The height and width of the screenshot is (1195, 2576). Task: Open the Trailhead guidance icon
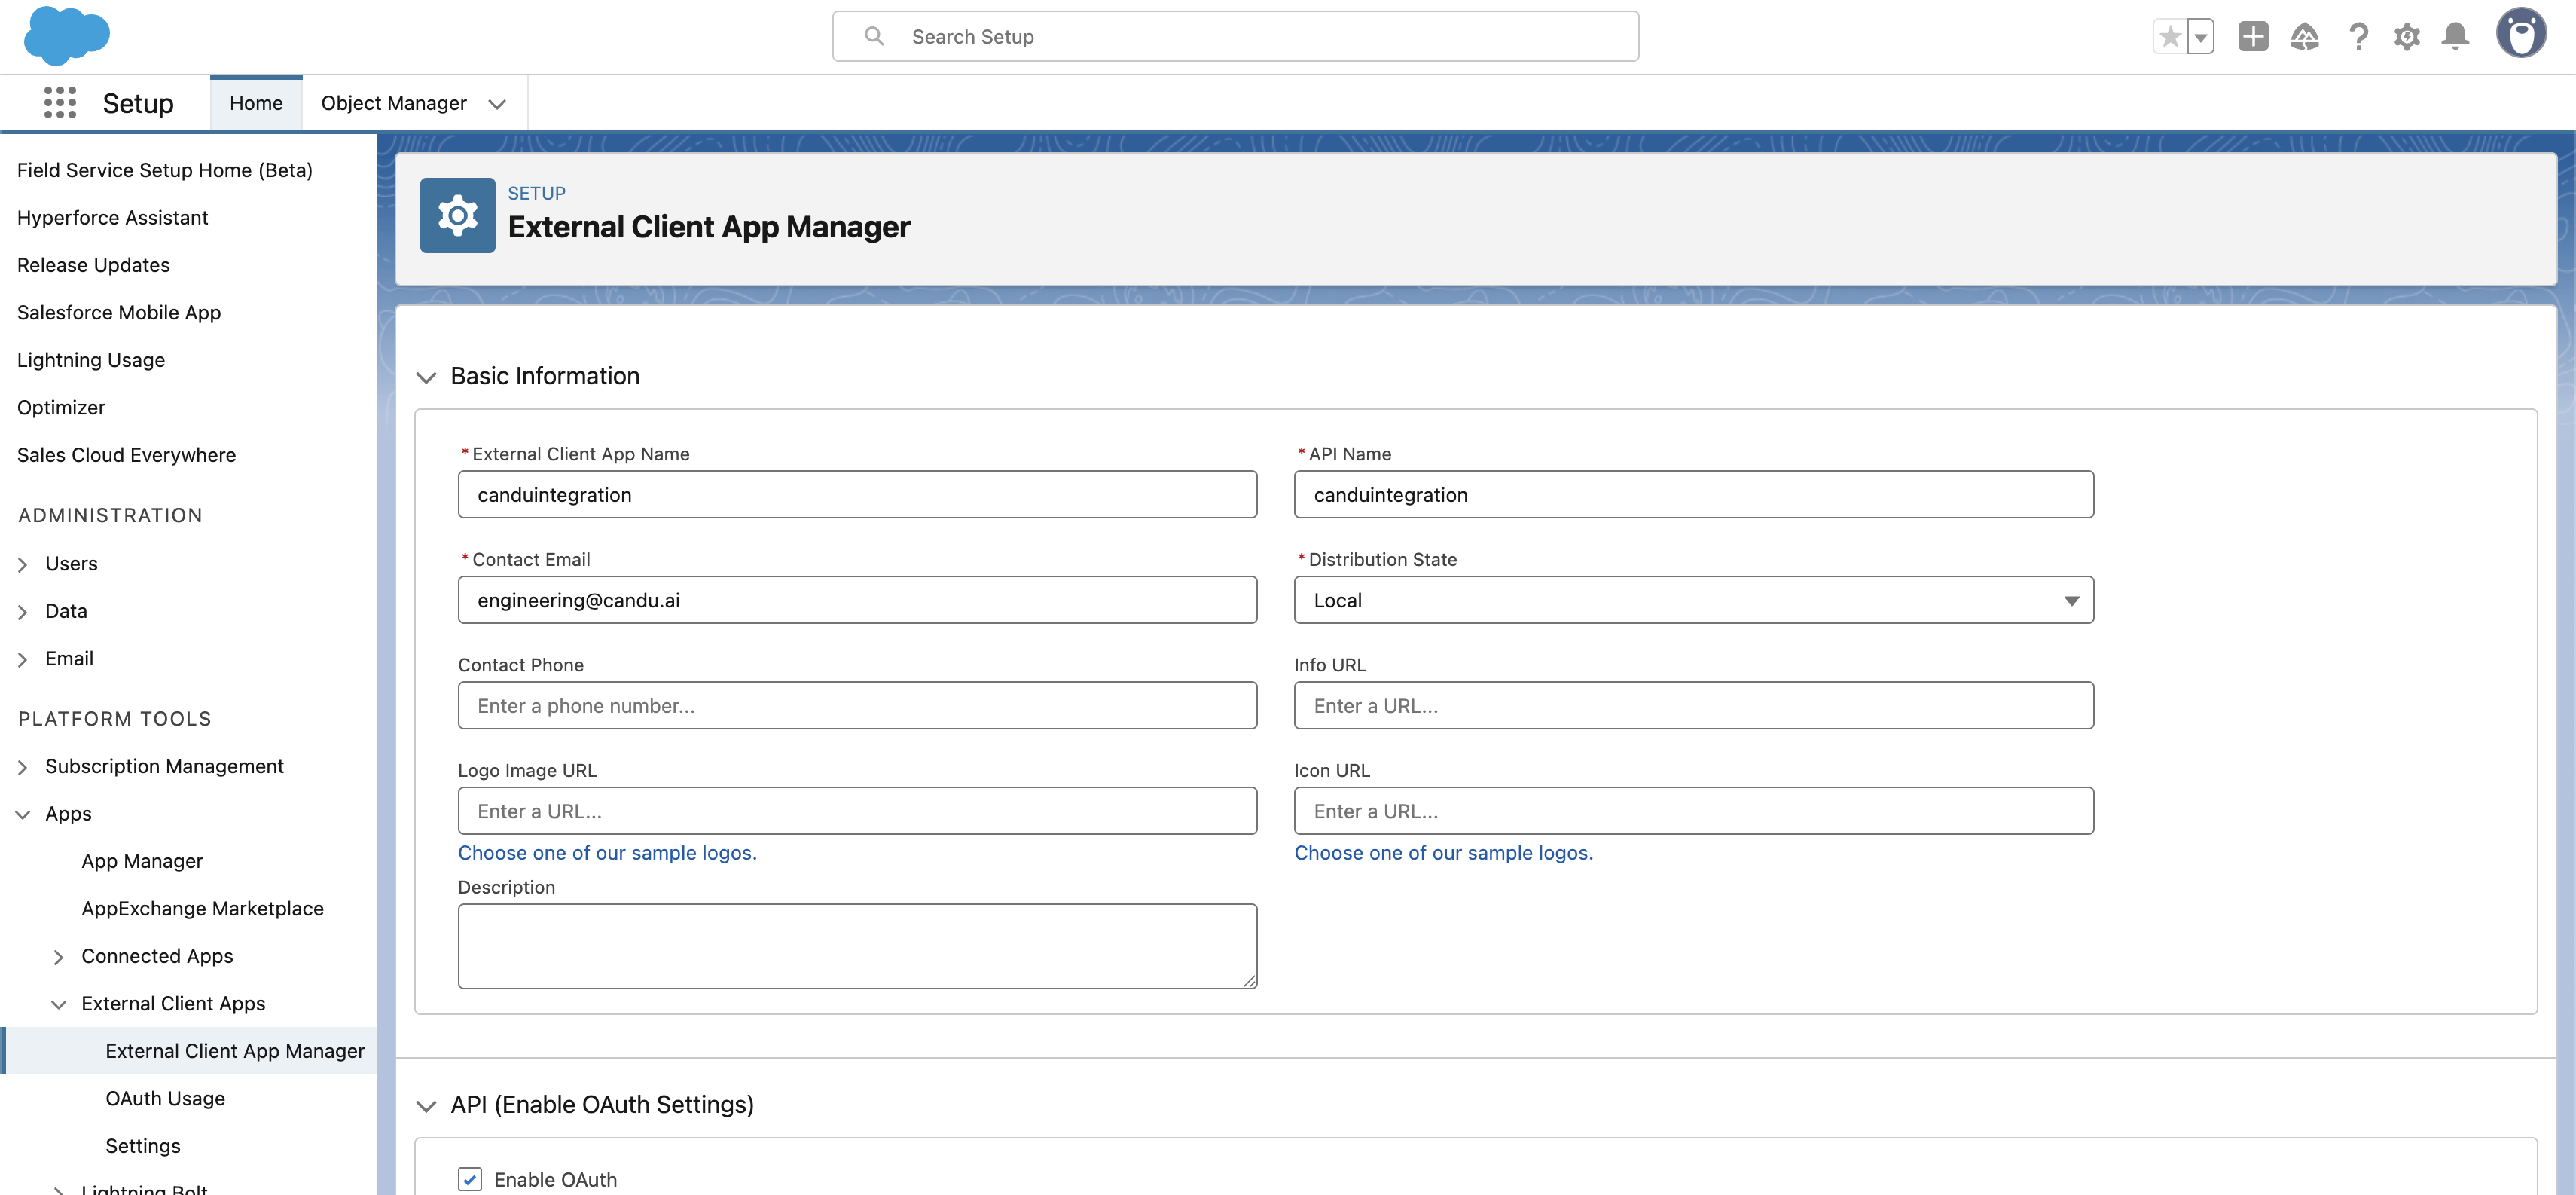coord(2304,37)
